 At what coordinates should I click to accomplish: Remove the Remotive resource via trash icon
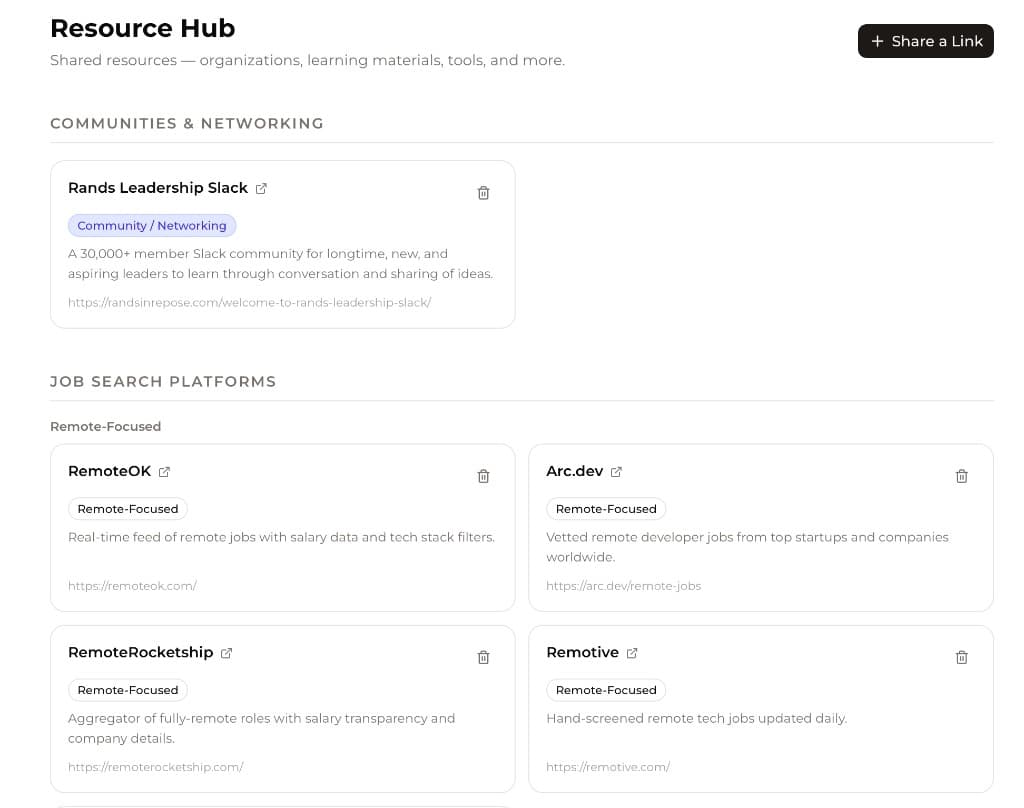click(x=962, y=657)
